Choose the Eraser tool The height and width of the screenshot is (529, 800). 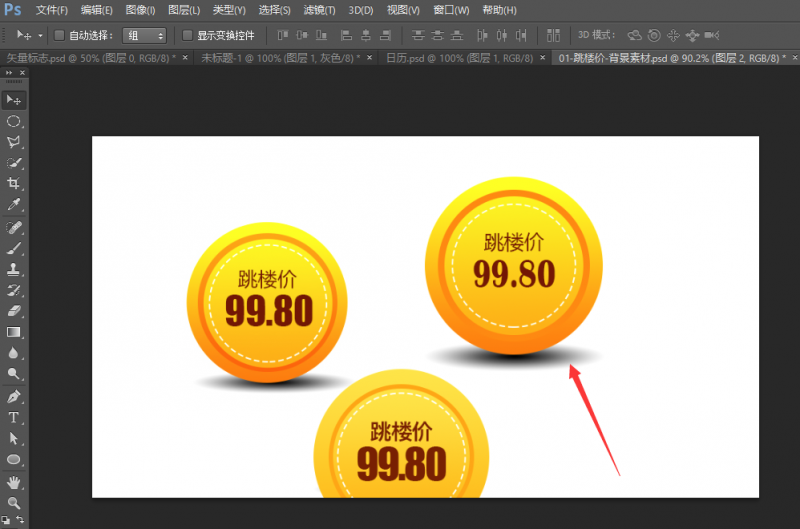tap(14, 311)
